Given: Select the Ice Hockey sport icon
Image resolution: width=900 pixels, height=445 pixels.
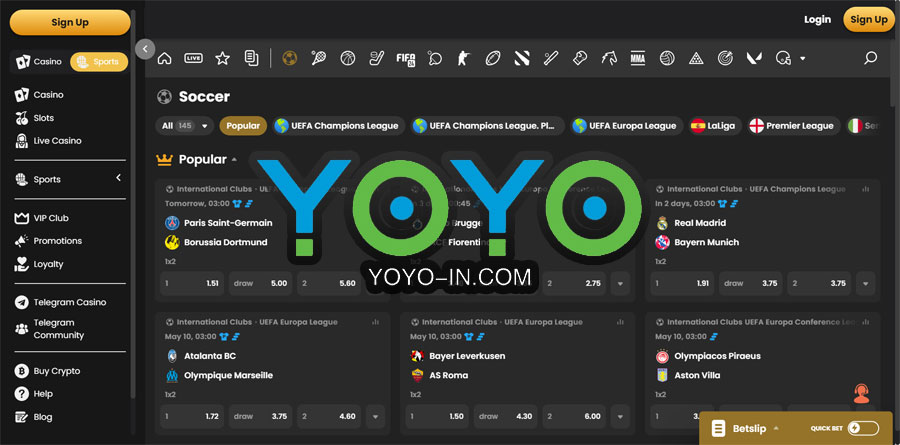Looking at the screenshot, I should pos(377,58).
